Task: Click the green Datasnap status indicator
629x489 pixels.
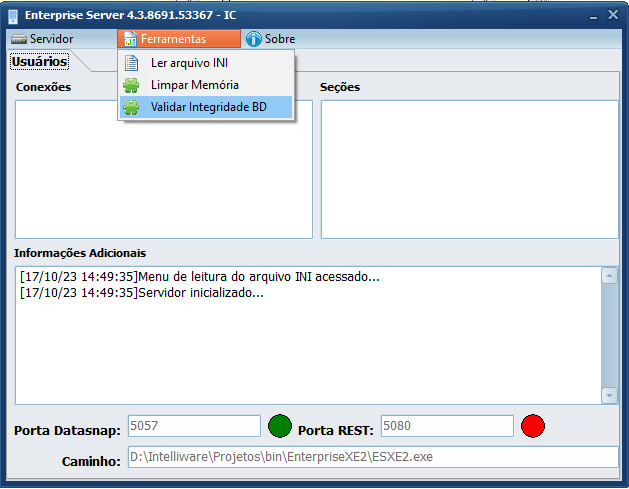Action: click(x=280, y=427)
